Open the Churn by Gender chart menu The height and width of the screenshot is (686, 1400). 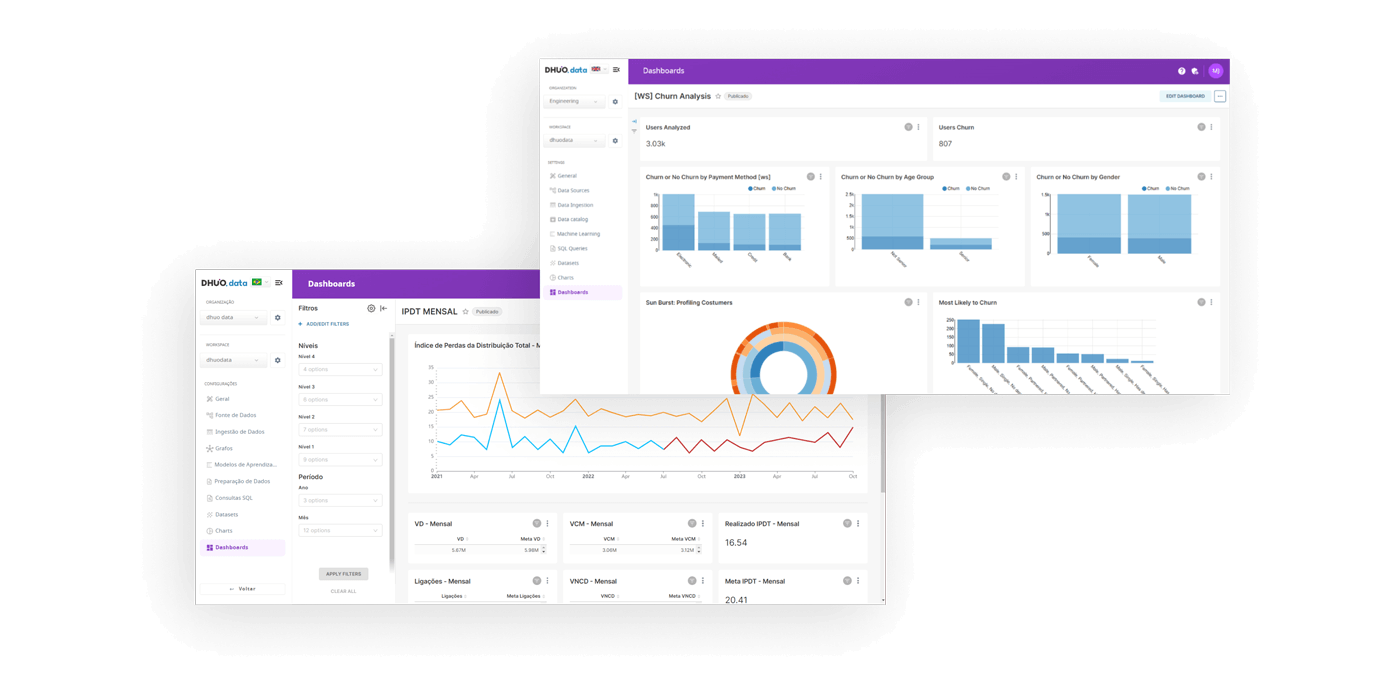coord(1211,177)
